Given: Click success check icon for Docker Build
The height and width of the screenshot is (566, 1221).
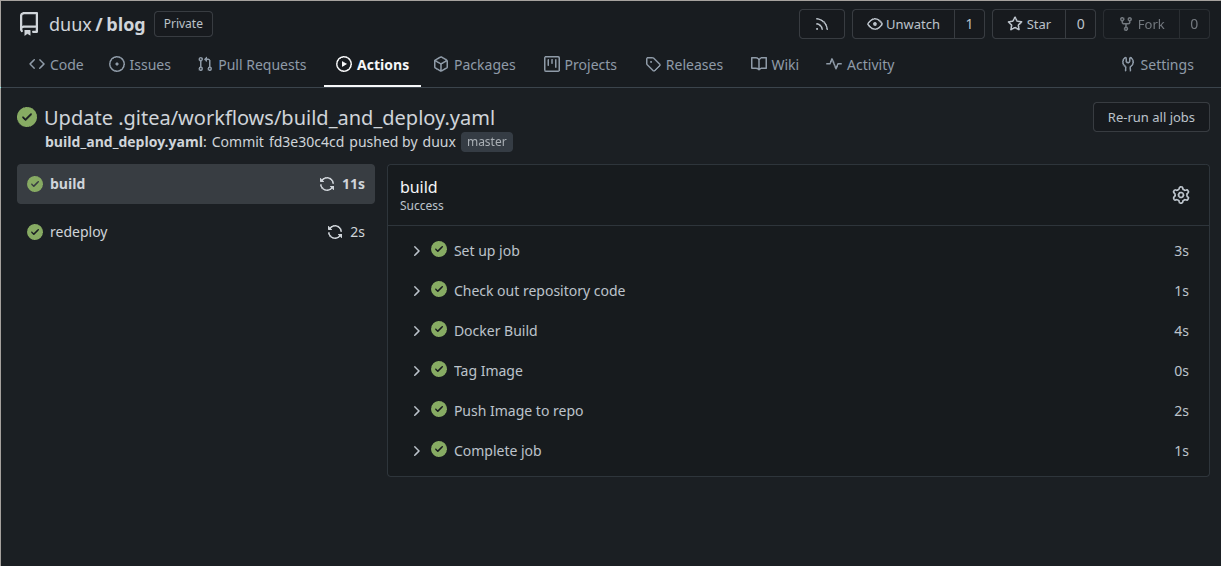Looking at the screenshot, I should [438, 329].
